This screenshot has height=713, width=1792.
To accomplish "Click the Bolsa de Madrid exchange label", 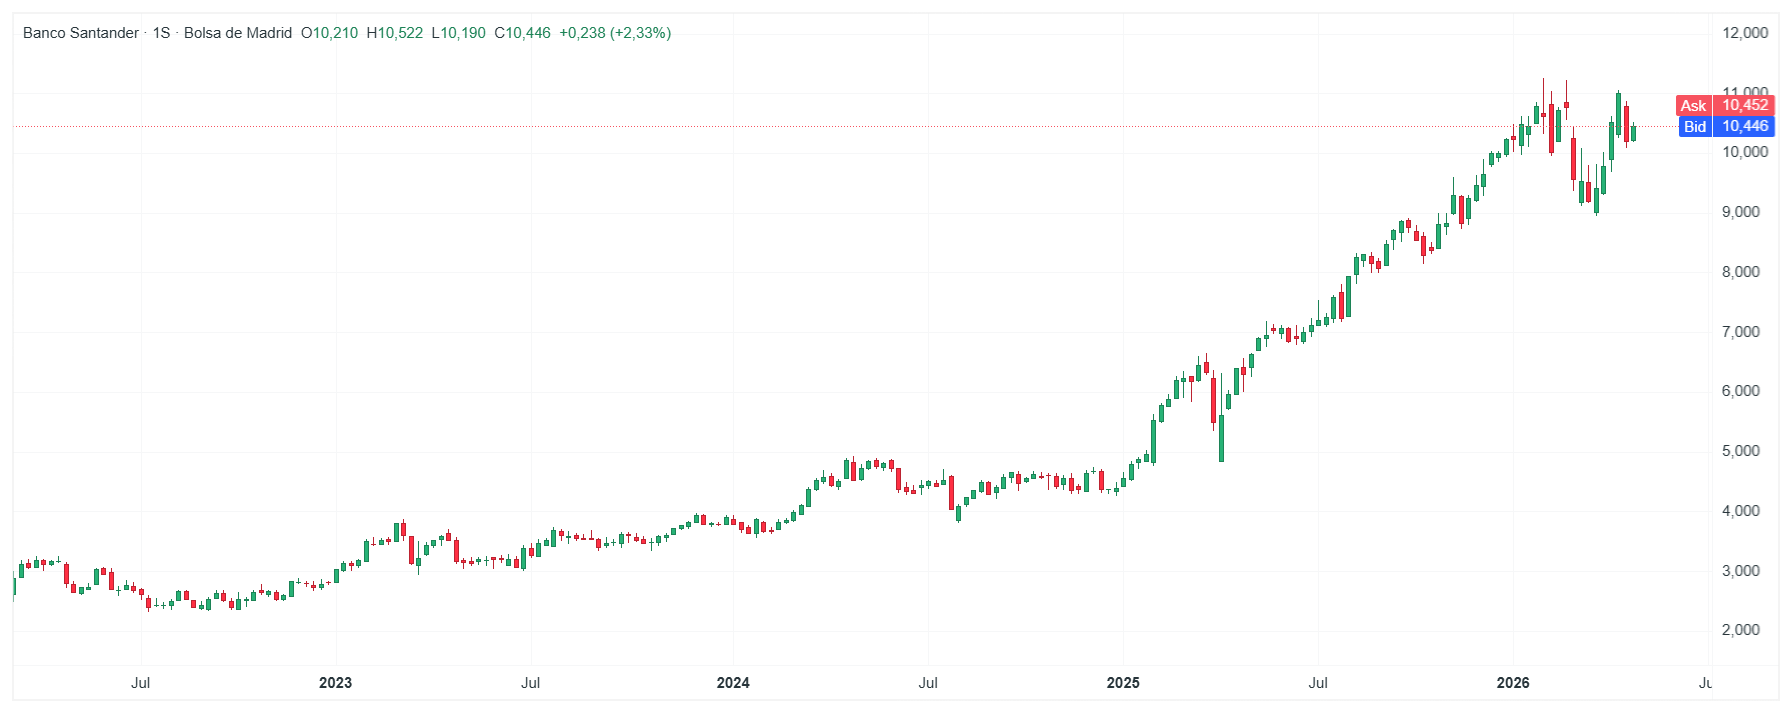I will click(x=238, y=33).
